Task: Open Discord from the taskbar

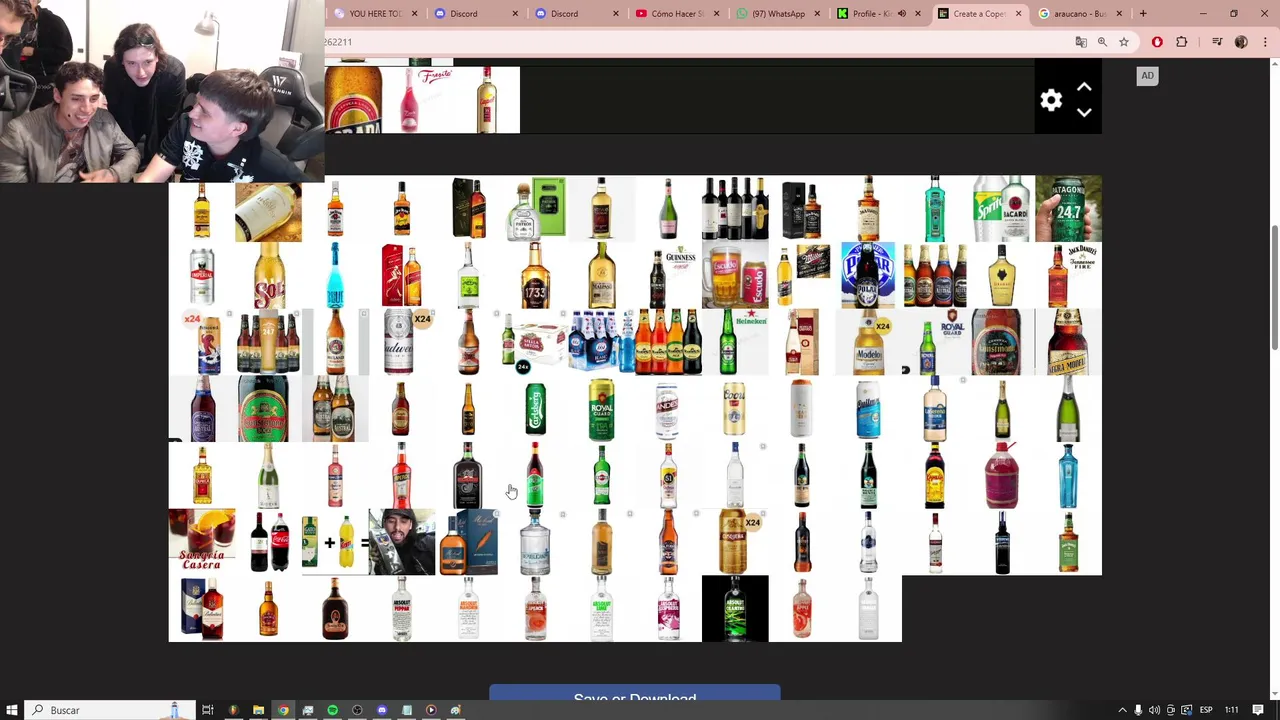Action: 382,710
